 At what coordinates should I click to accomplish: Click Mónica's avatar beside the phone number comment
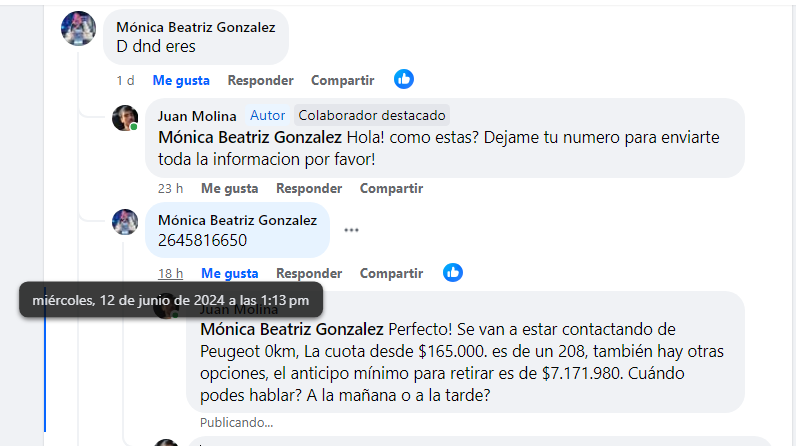pos(124,222)
